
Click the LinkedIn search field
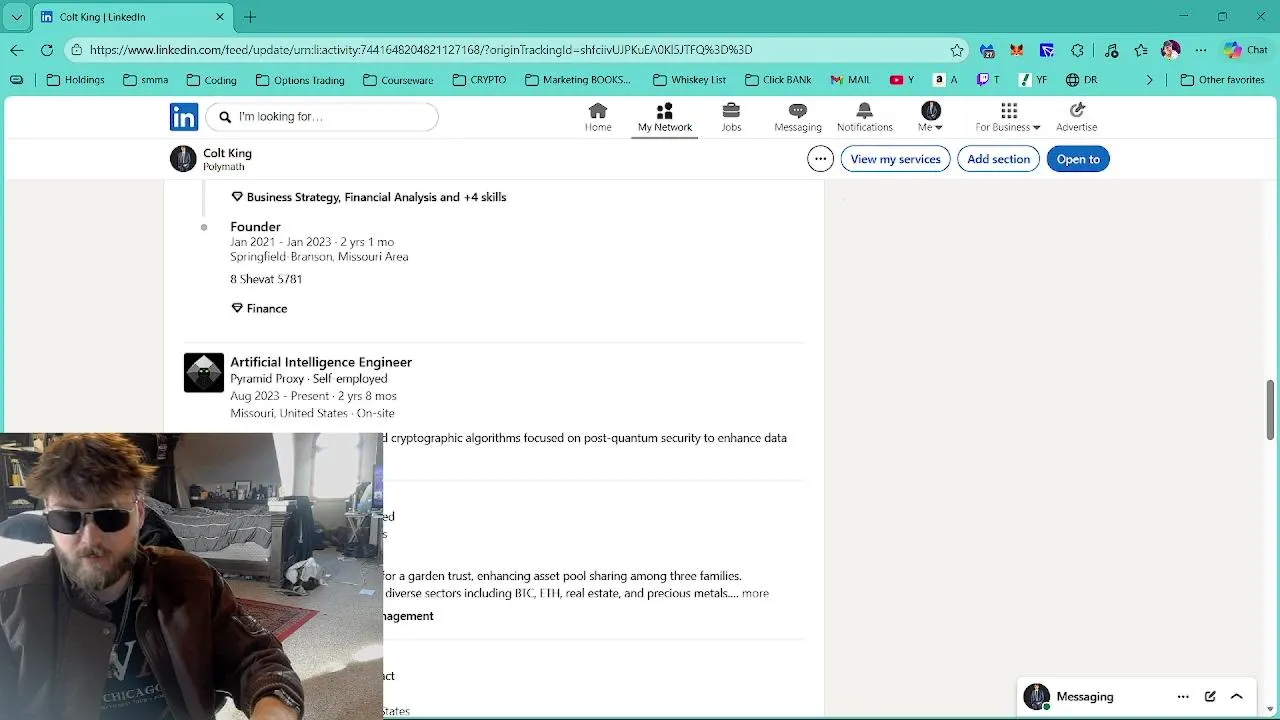[322, 117]
